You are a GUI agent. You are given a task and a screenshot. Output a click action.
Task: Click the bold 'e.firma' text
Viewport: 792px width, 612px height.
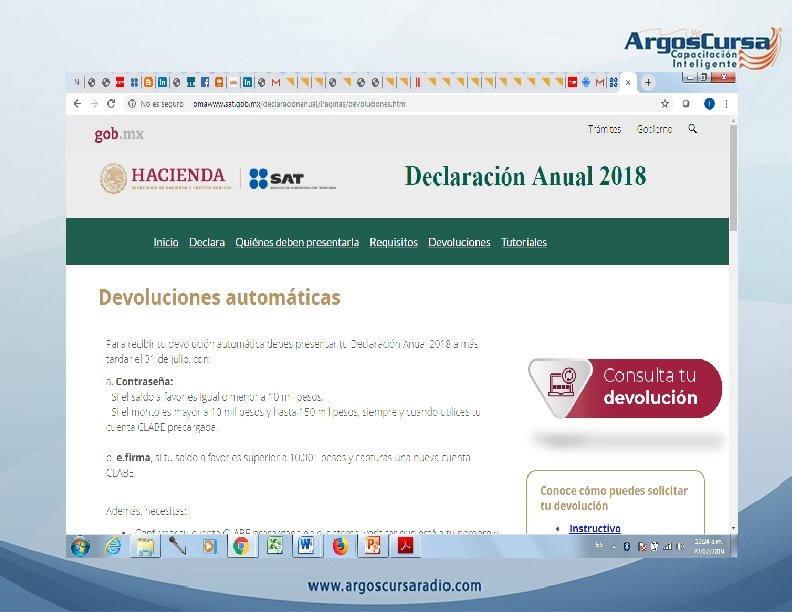[133, 457]
